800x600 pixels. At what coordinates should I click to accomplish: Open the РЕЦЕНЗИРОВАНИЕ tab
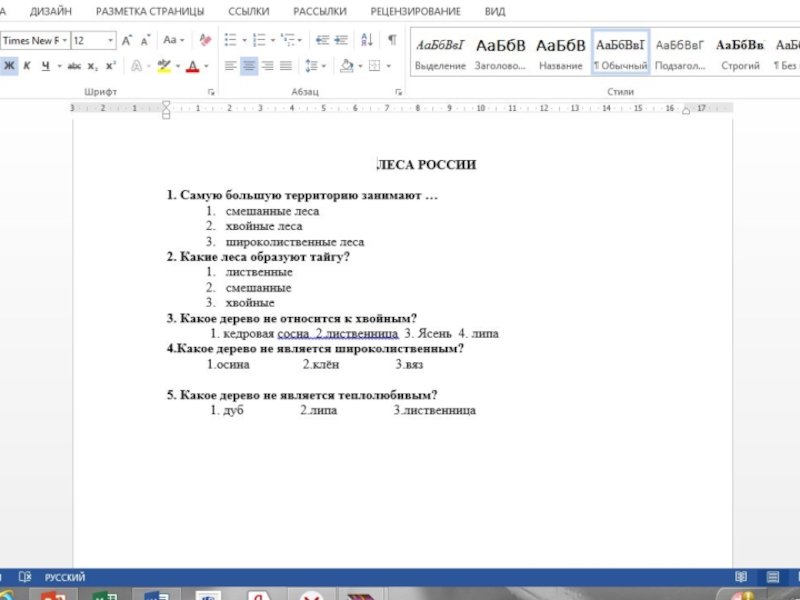[x=415, y=11]
